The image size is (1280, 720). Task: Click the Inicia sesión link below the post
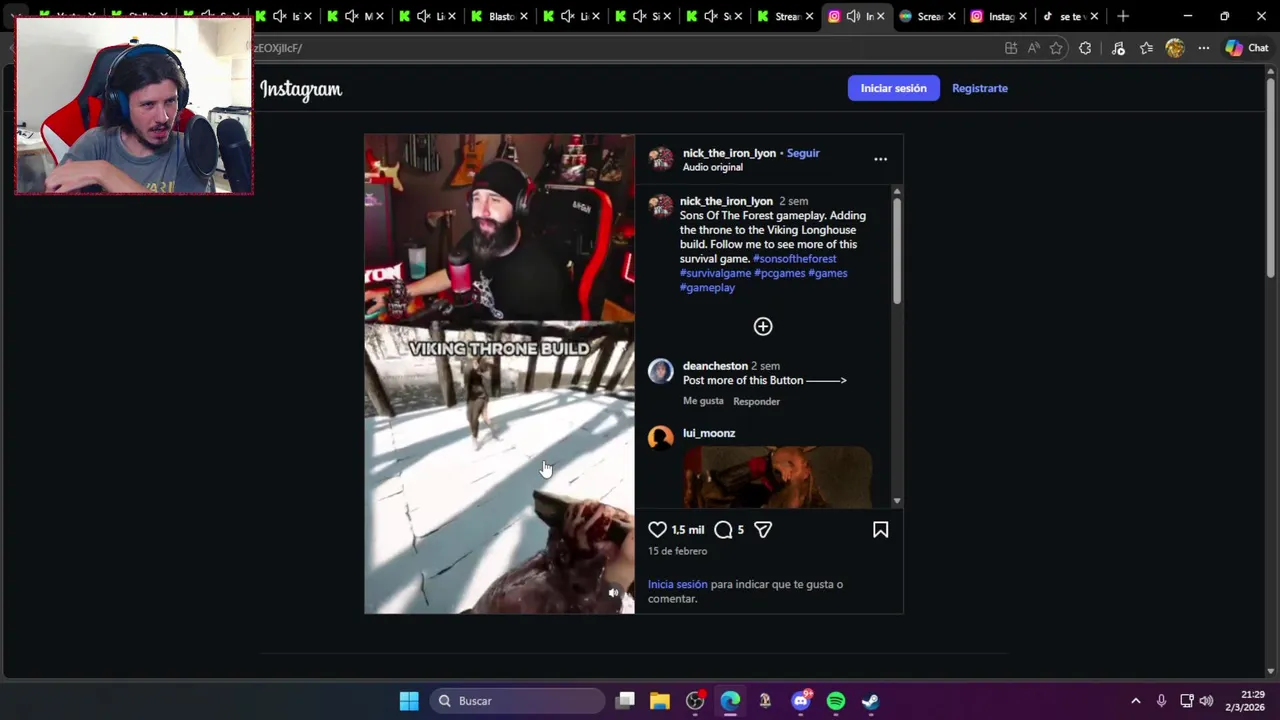coord(677,584)
